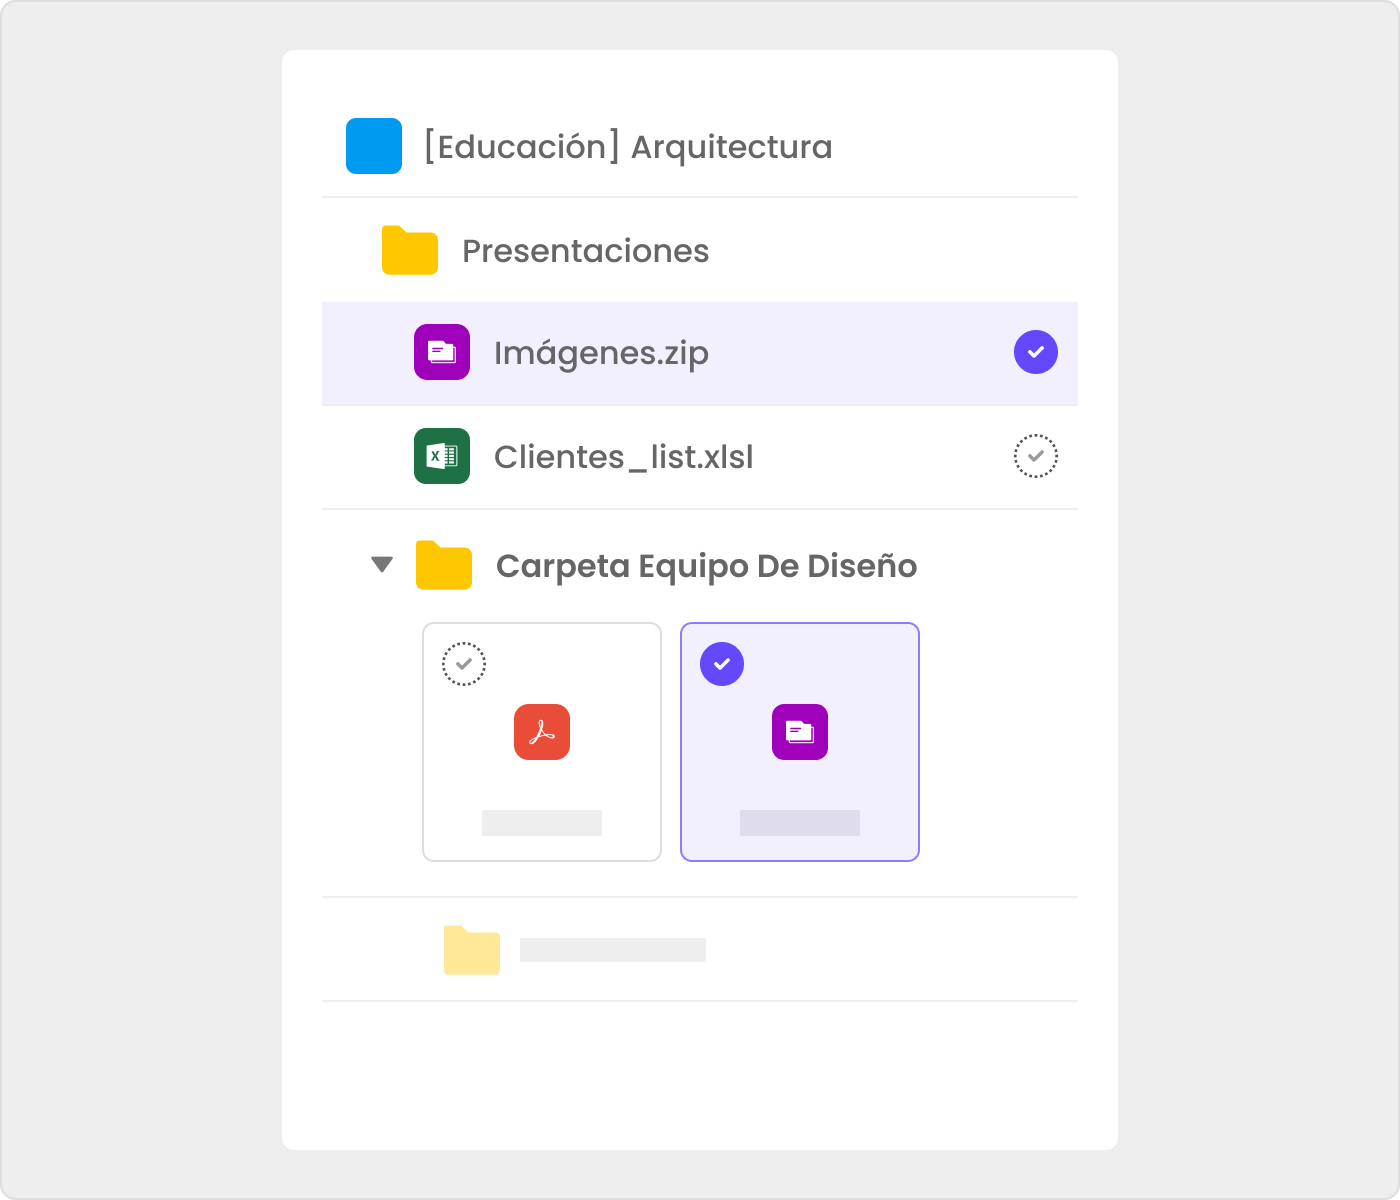The image size is (1400, 1200).
Task: Click the faded yellow folder icon at the bottom
Action: 472,950
